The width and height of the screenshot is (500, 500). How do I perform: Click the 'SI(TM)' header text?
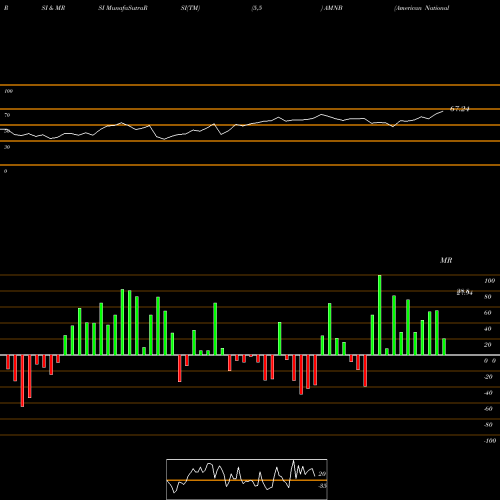(190, 8)
